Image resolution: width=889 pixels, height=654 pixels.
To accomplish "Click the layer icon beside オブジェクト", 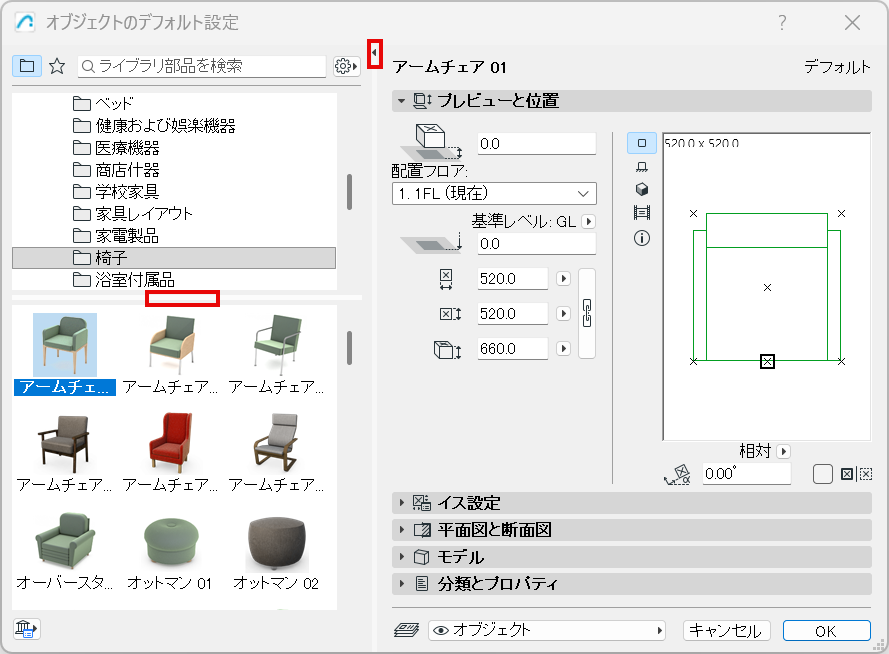I will pos(406,630).
